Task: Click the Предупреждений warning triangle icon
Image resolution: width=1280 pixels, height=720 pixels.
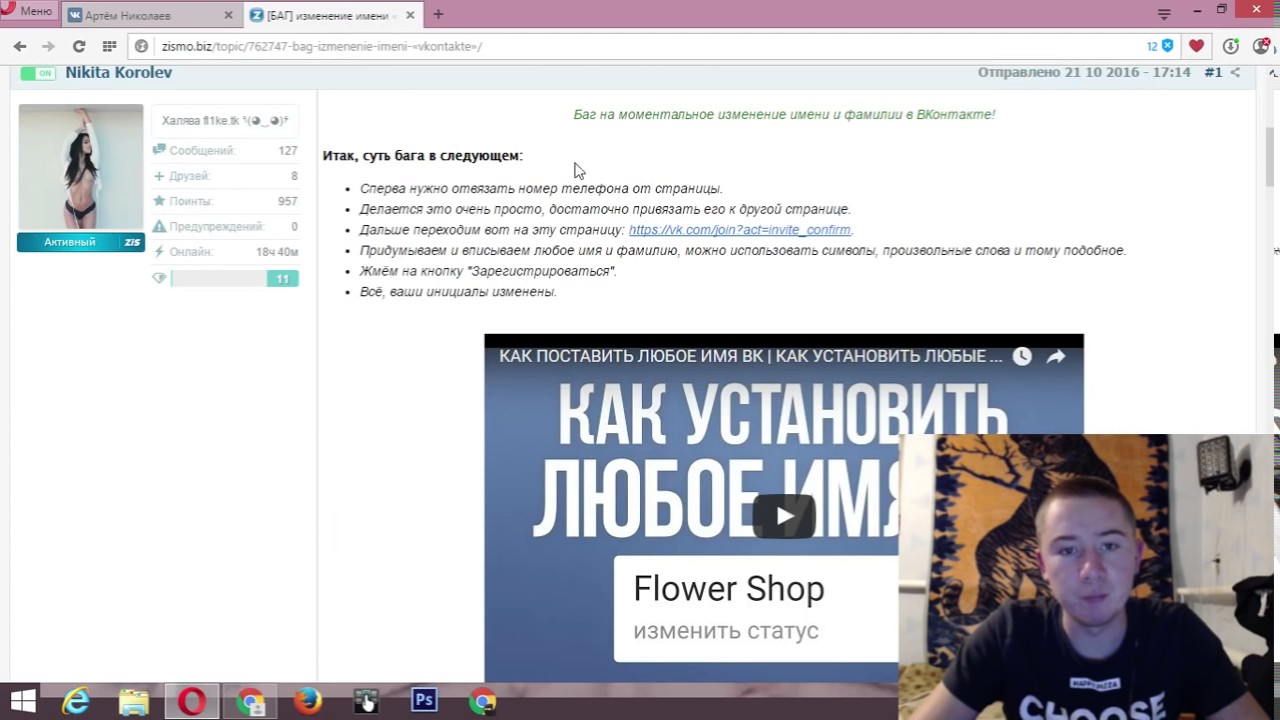Action: 159,227
